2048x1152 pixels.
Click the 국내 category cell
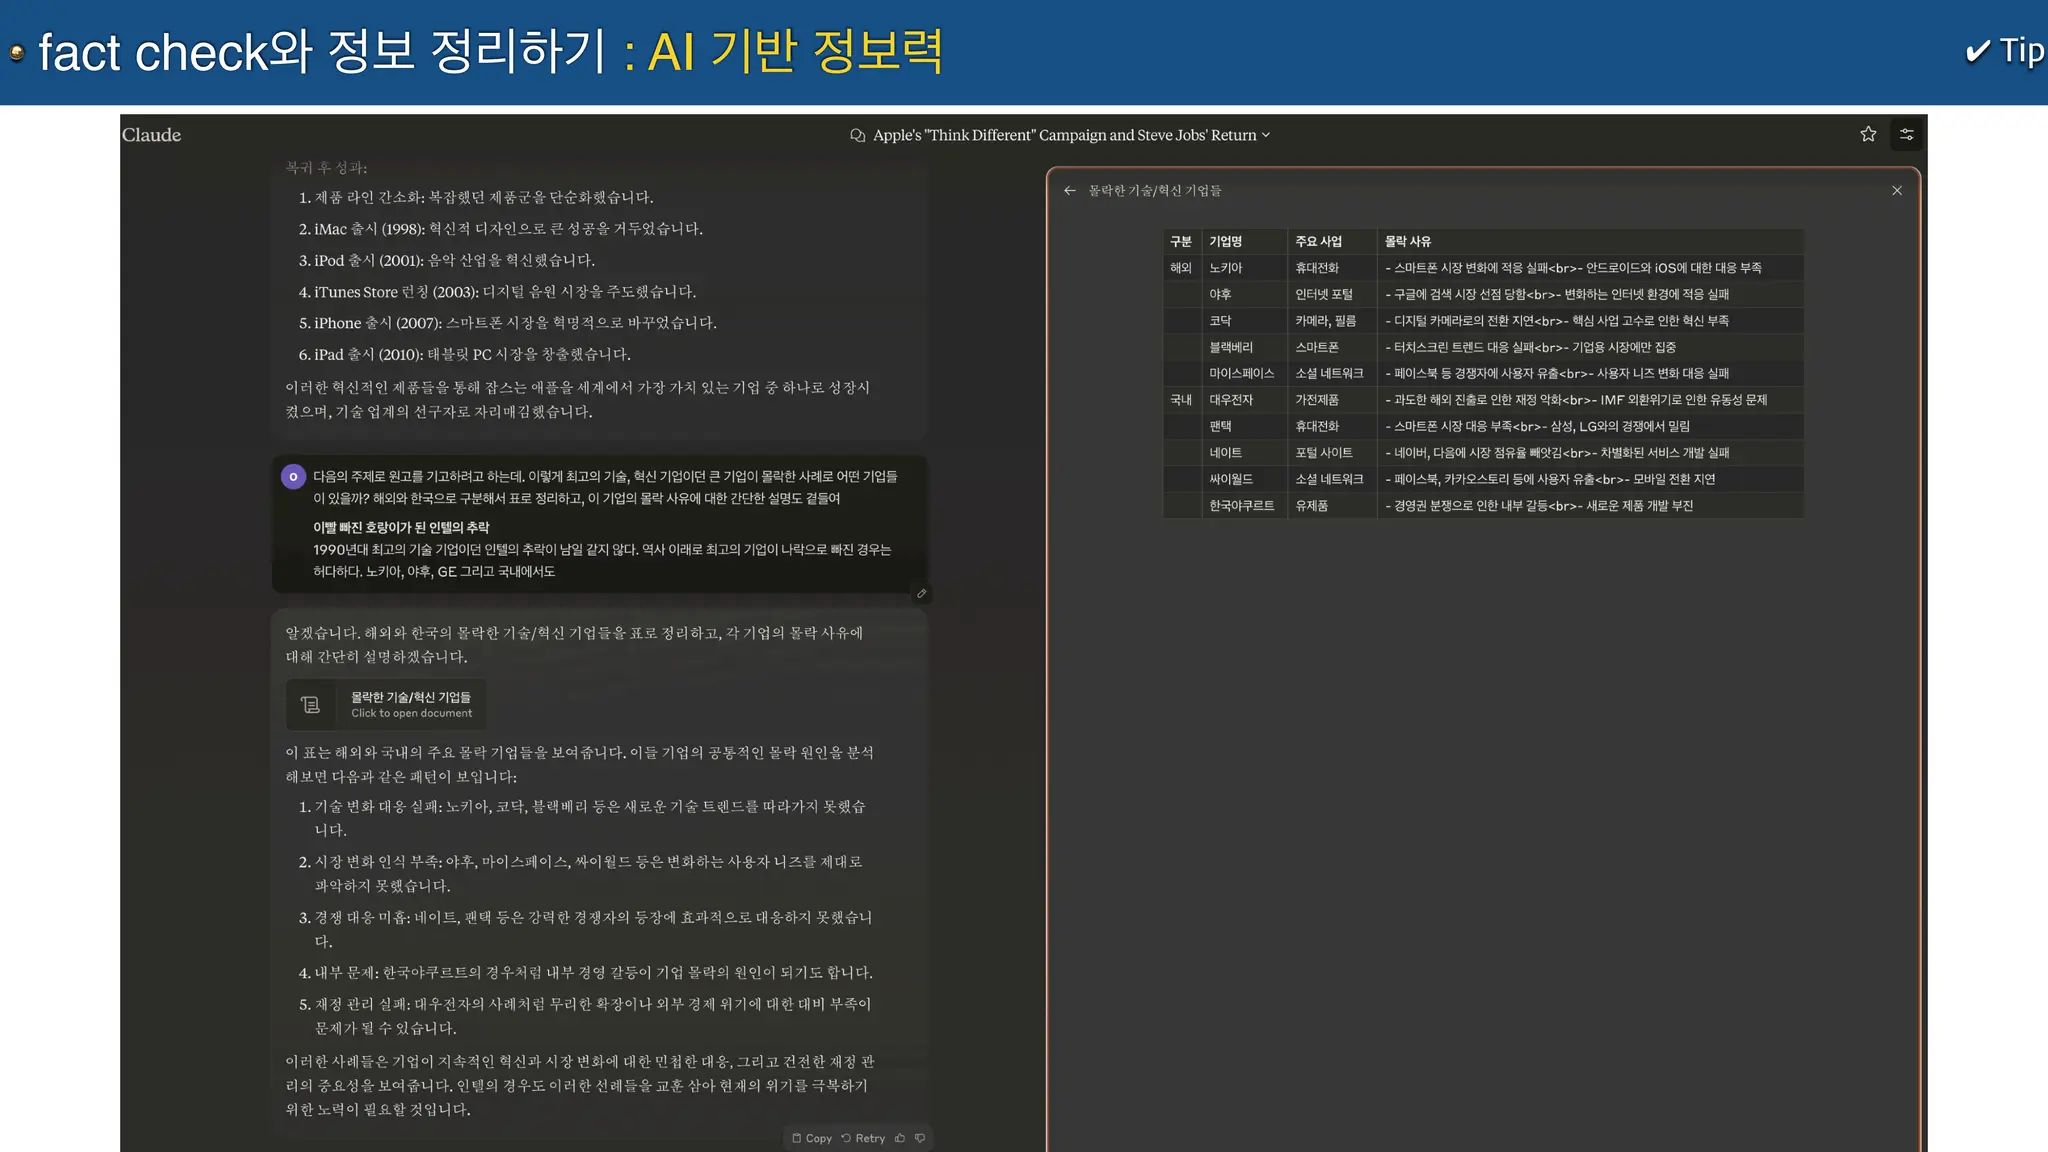(x=1181, y=400)
